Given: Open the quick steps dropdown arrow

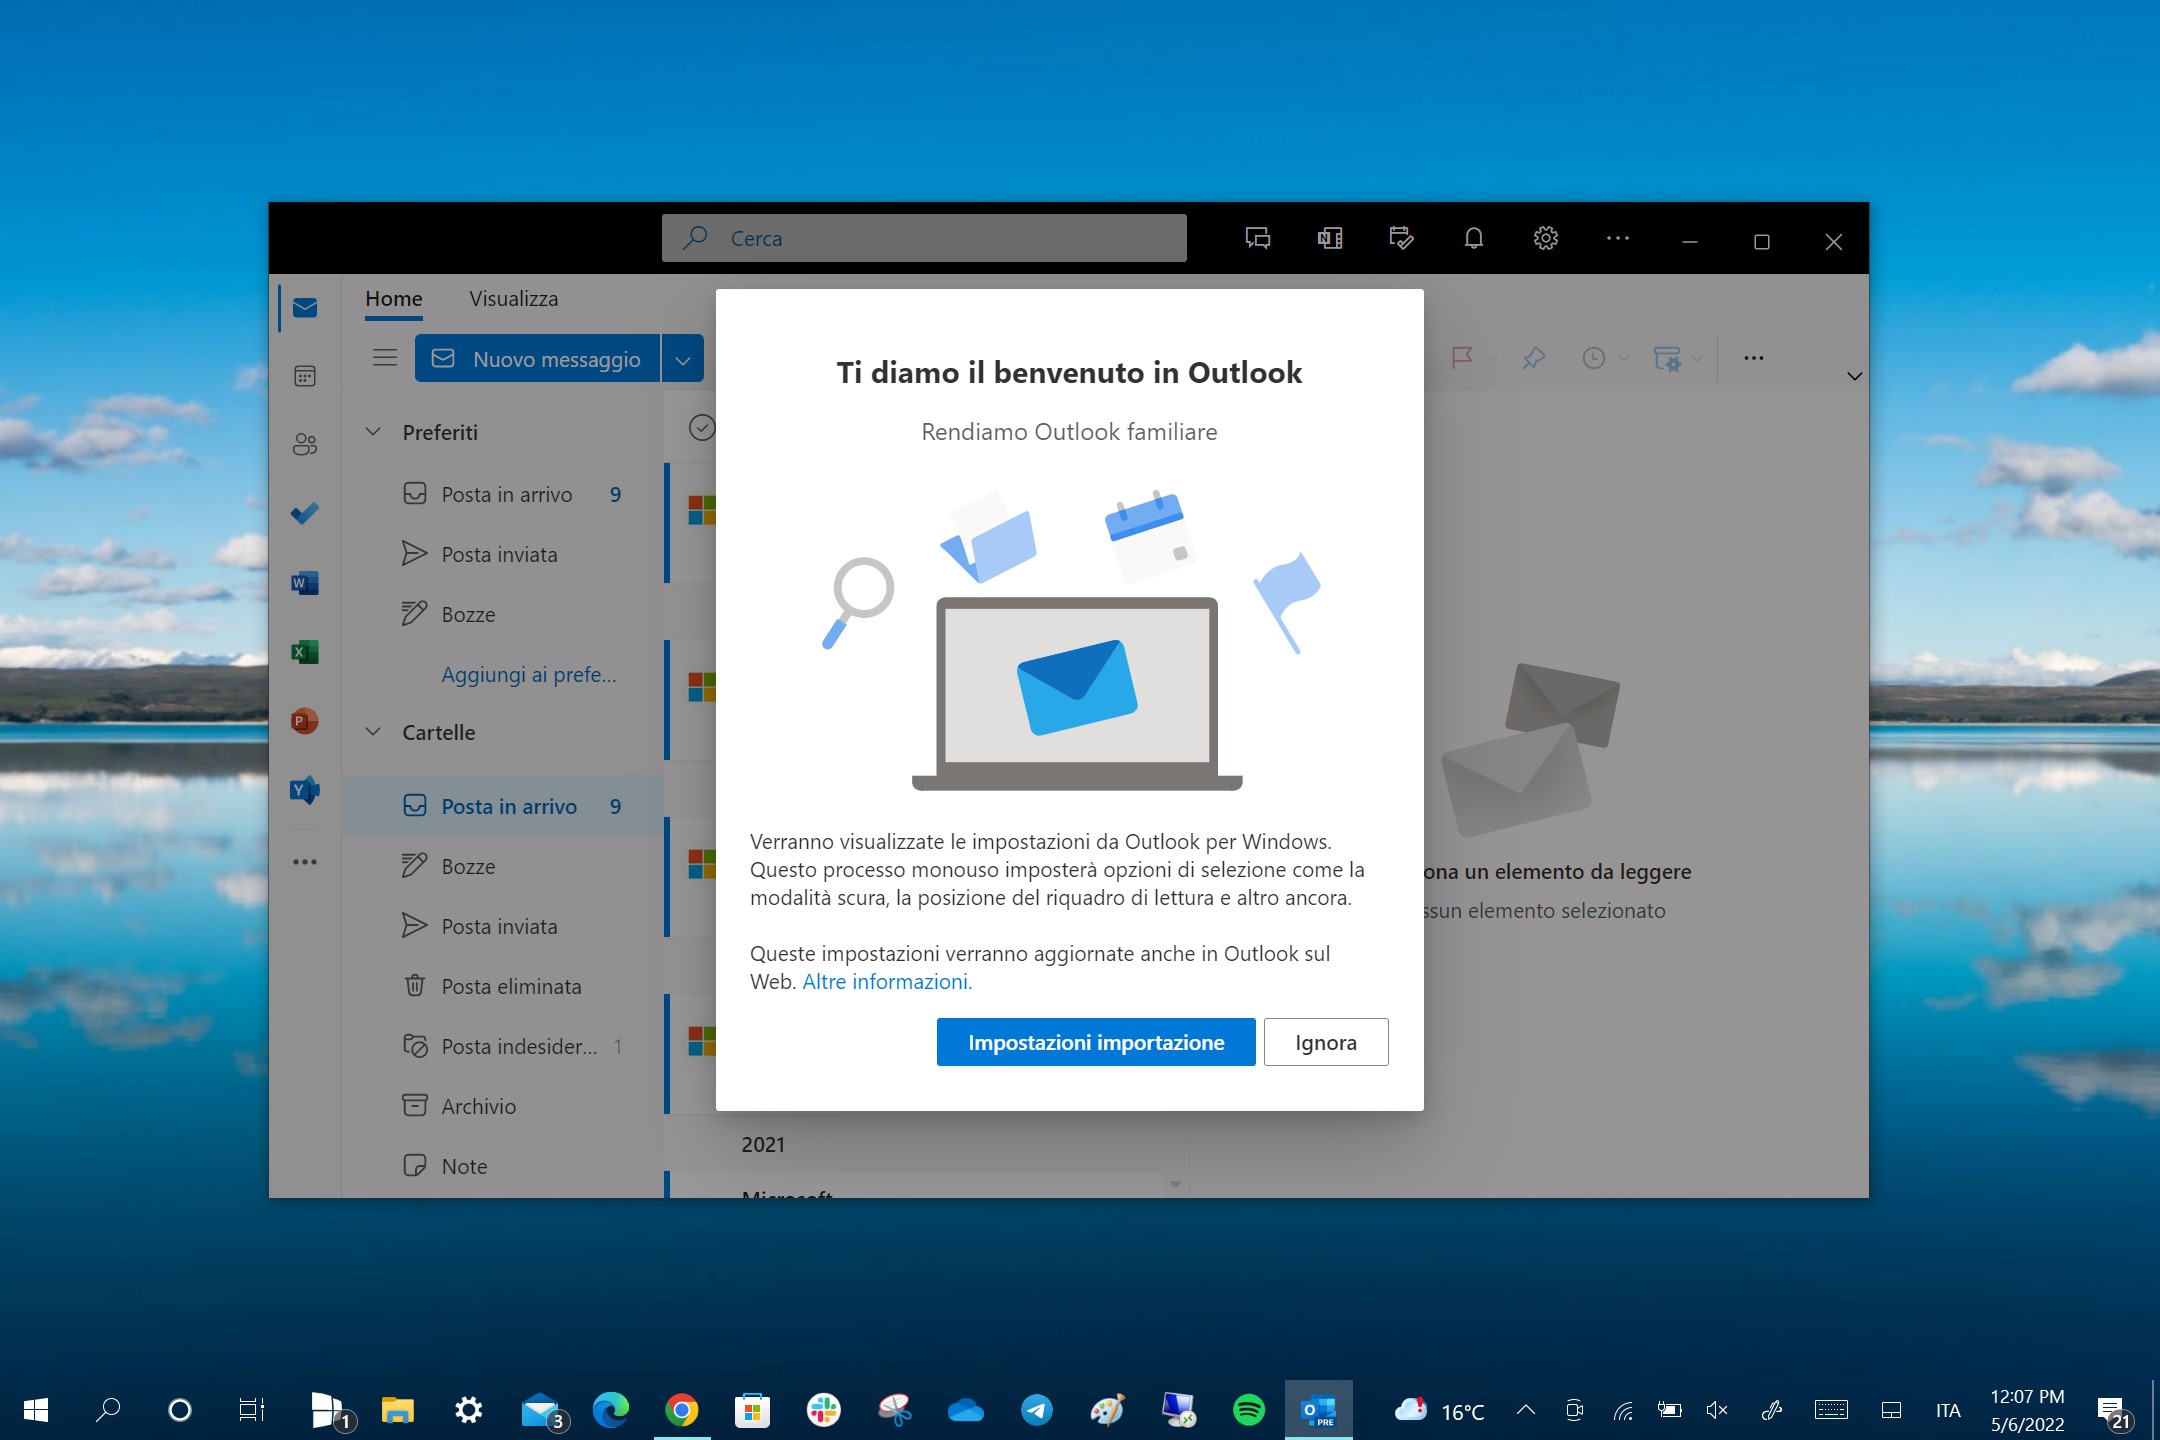Looking at the screenshot, I should (1697, 358).
